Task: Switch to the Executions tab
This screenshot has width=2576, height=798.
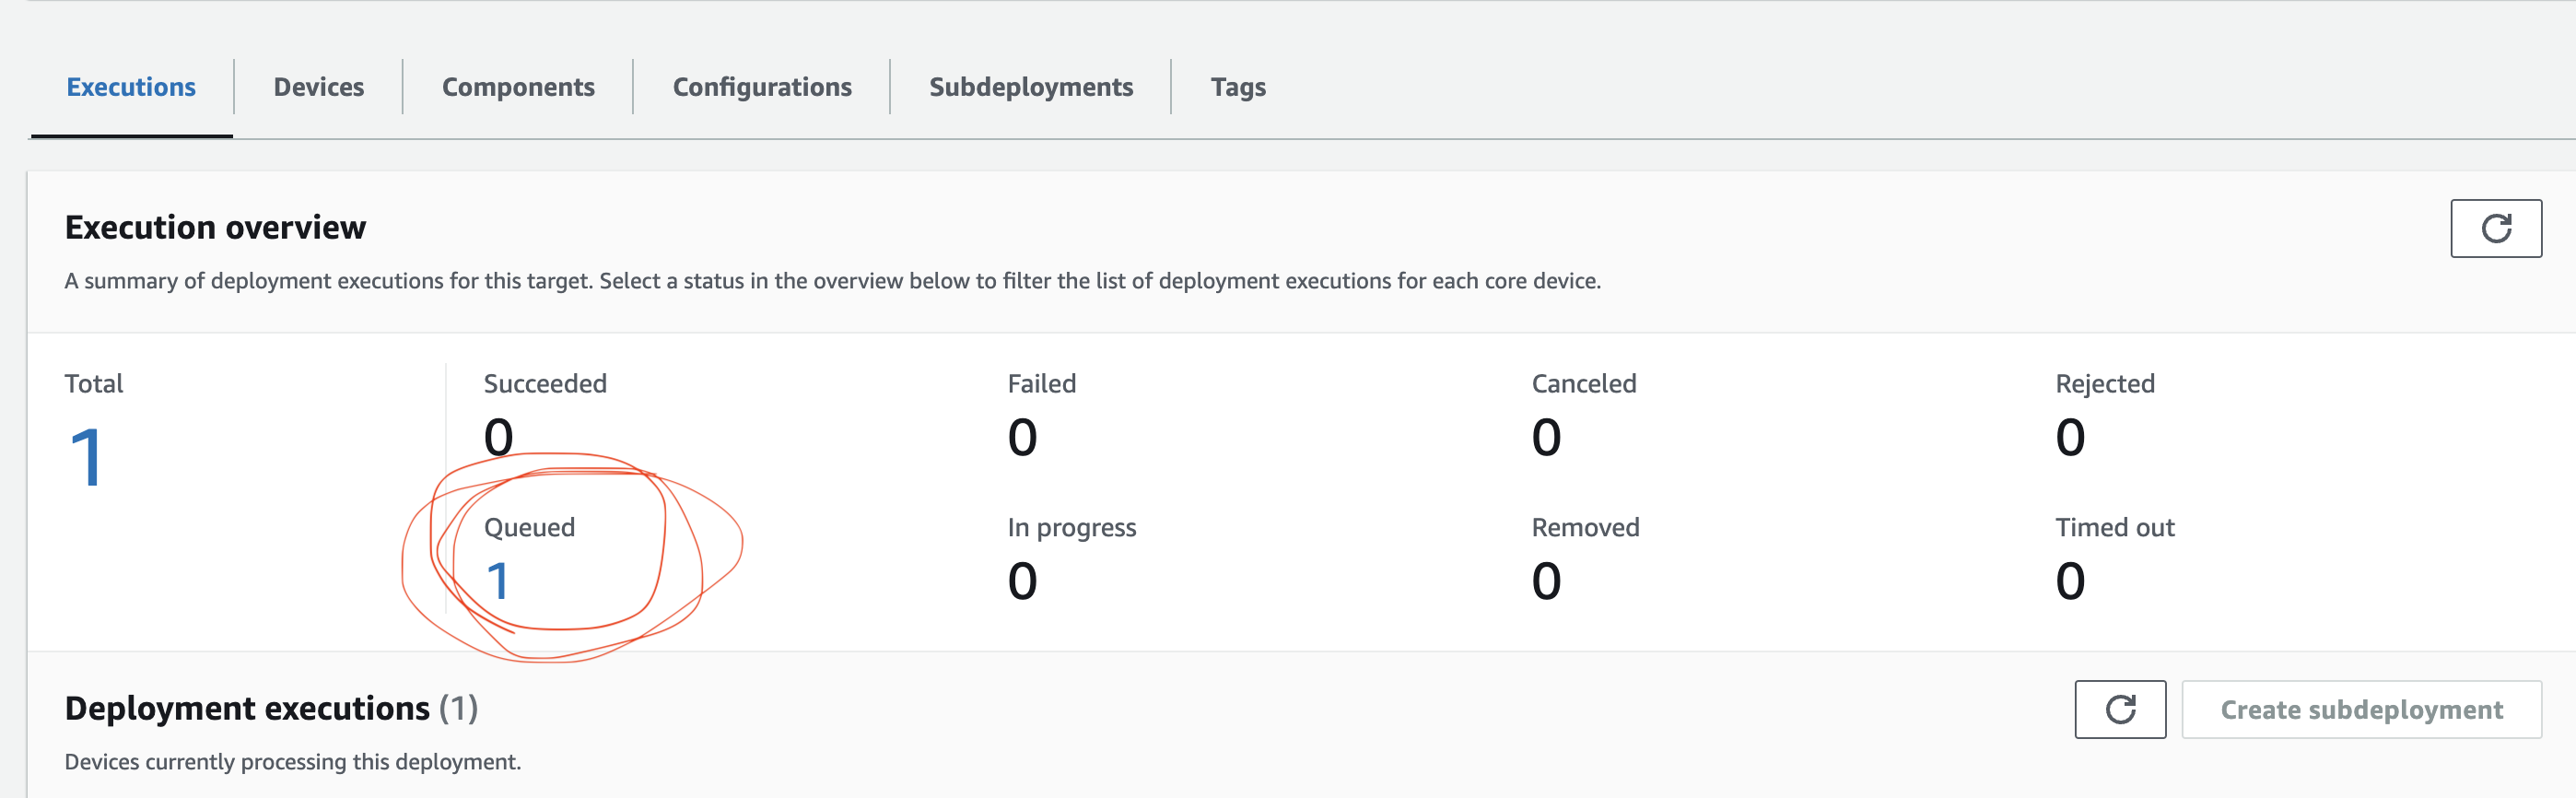Action: click(131, 87)
